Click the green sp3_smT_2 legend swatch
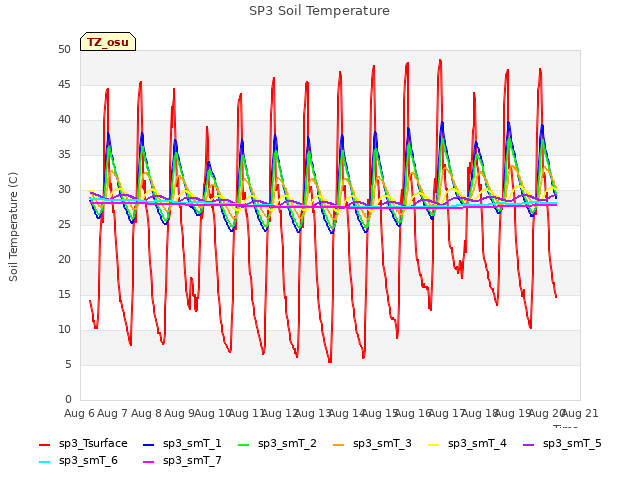This screenshot has height=480, width=640. 243,444
